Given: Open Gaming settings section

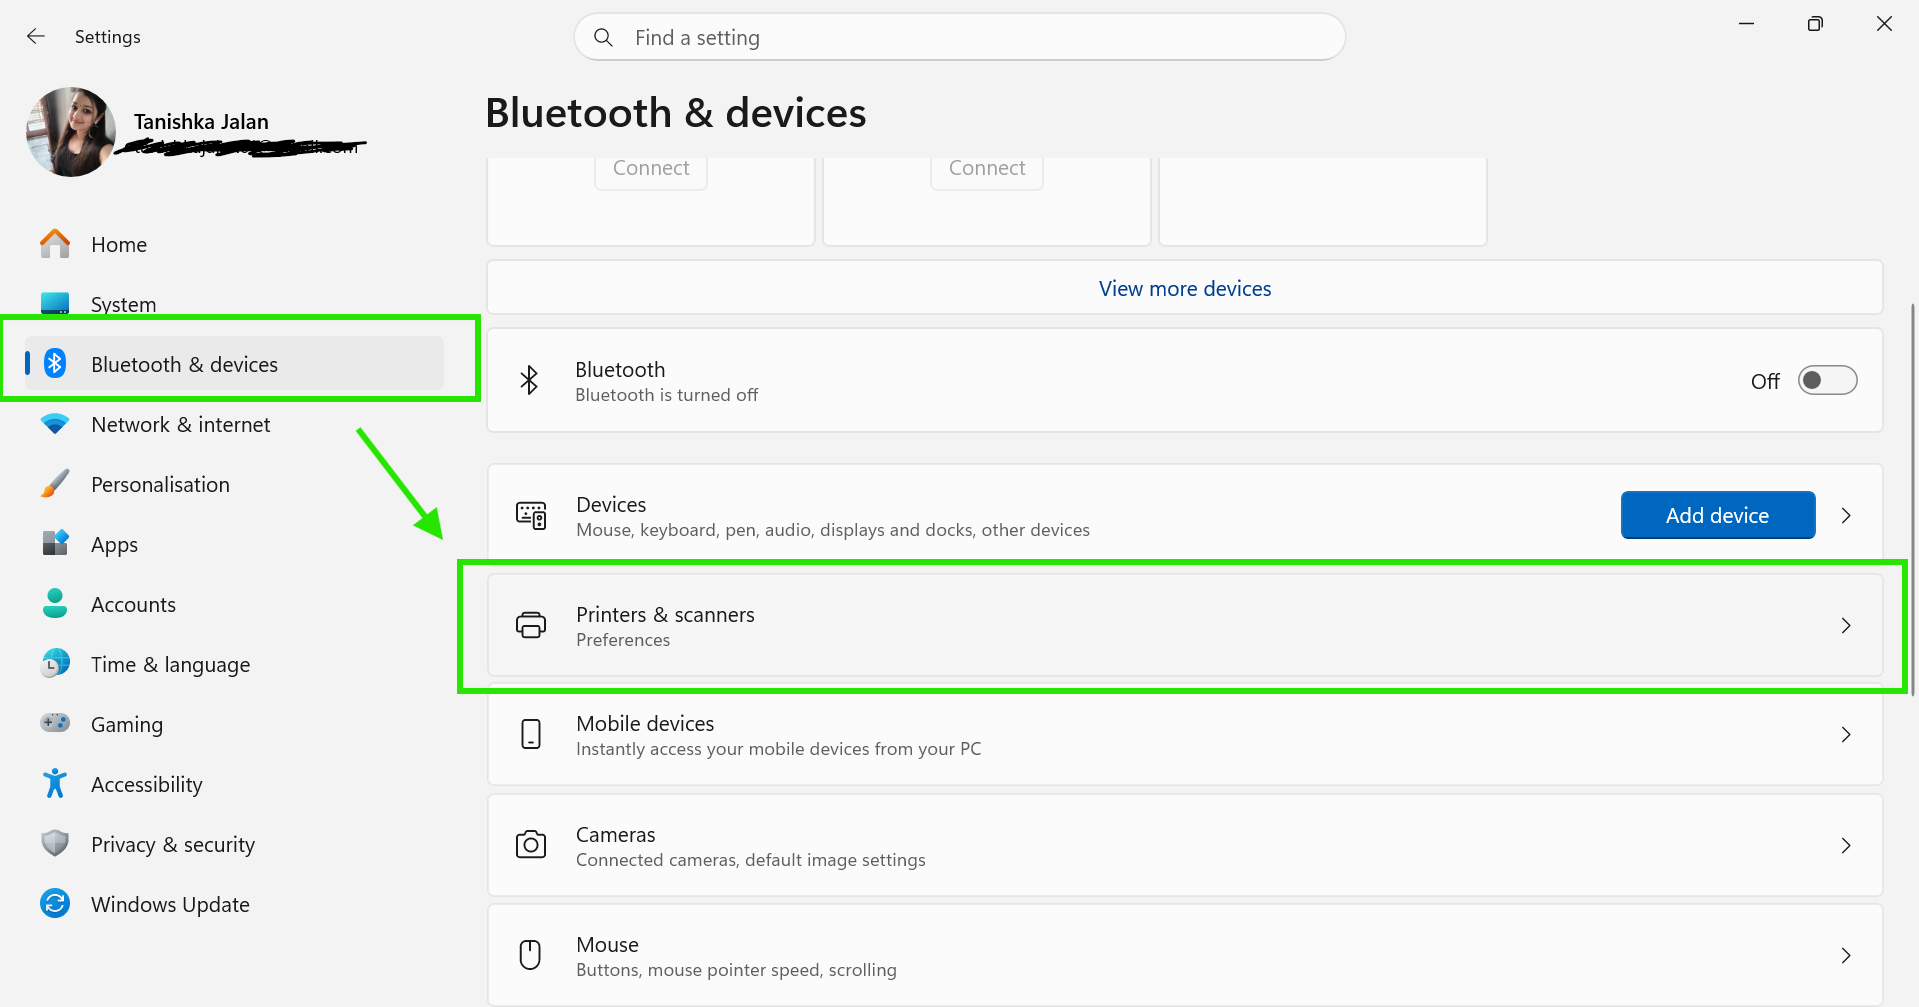Looking at the screenshot, I should (x=235, y=724).
